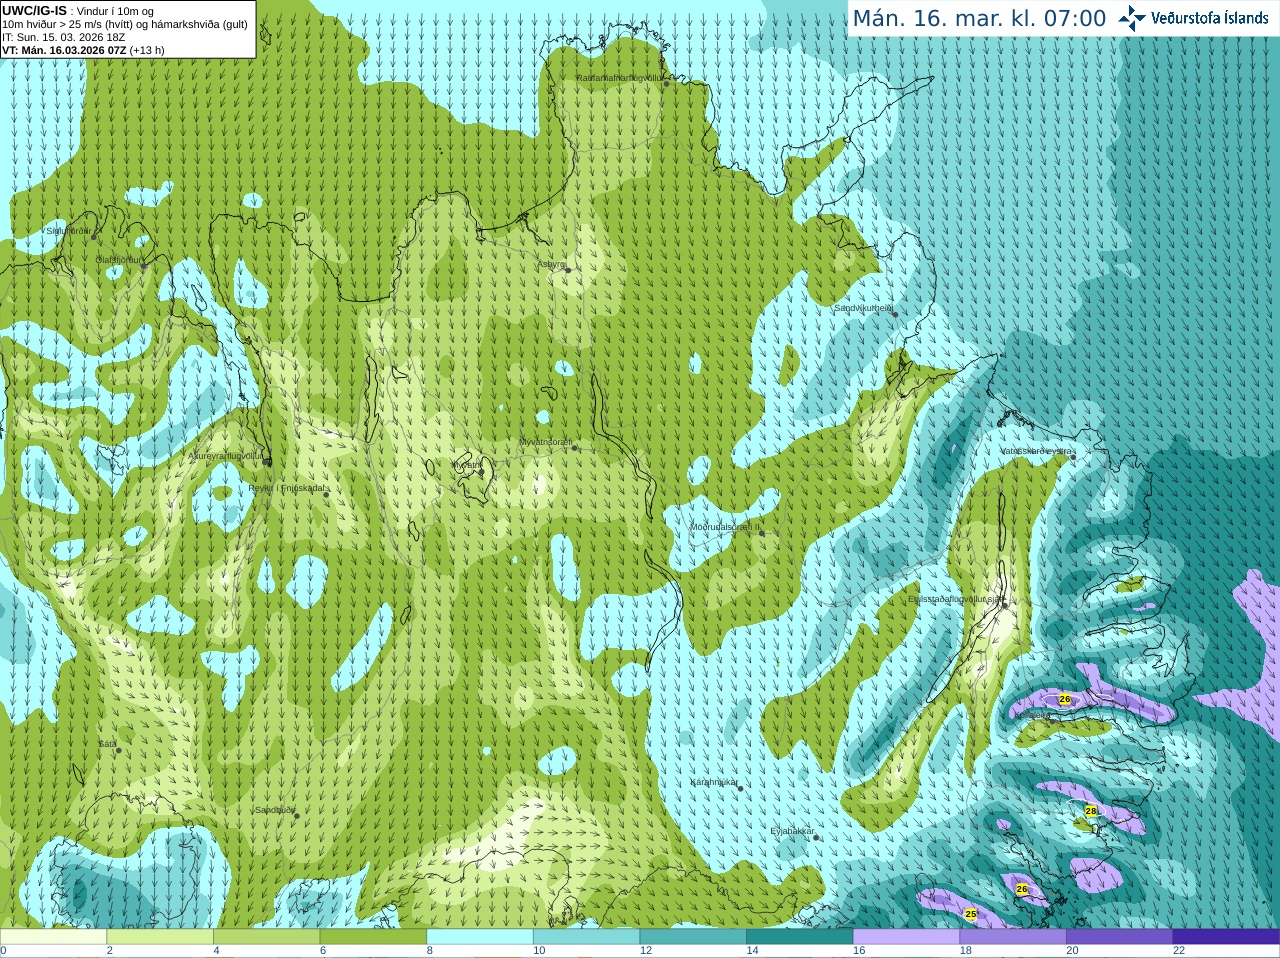Click the hámarkshviða (gult) description line
Viewport: 1280px width, 958px height.
coord(125,24)
